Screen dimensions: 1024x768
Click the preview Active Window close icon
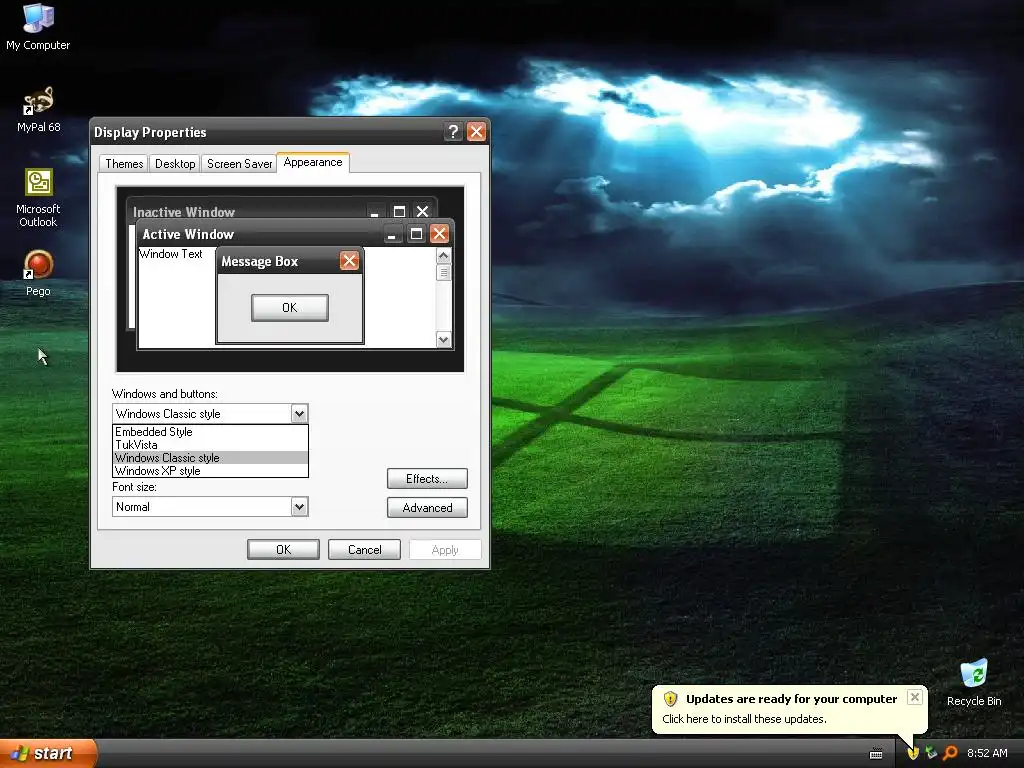tap(440, 234)
